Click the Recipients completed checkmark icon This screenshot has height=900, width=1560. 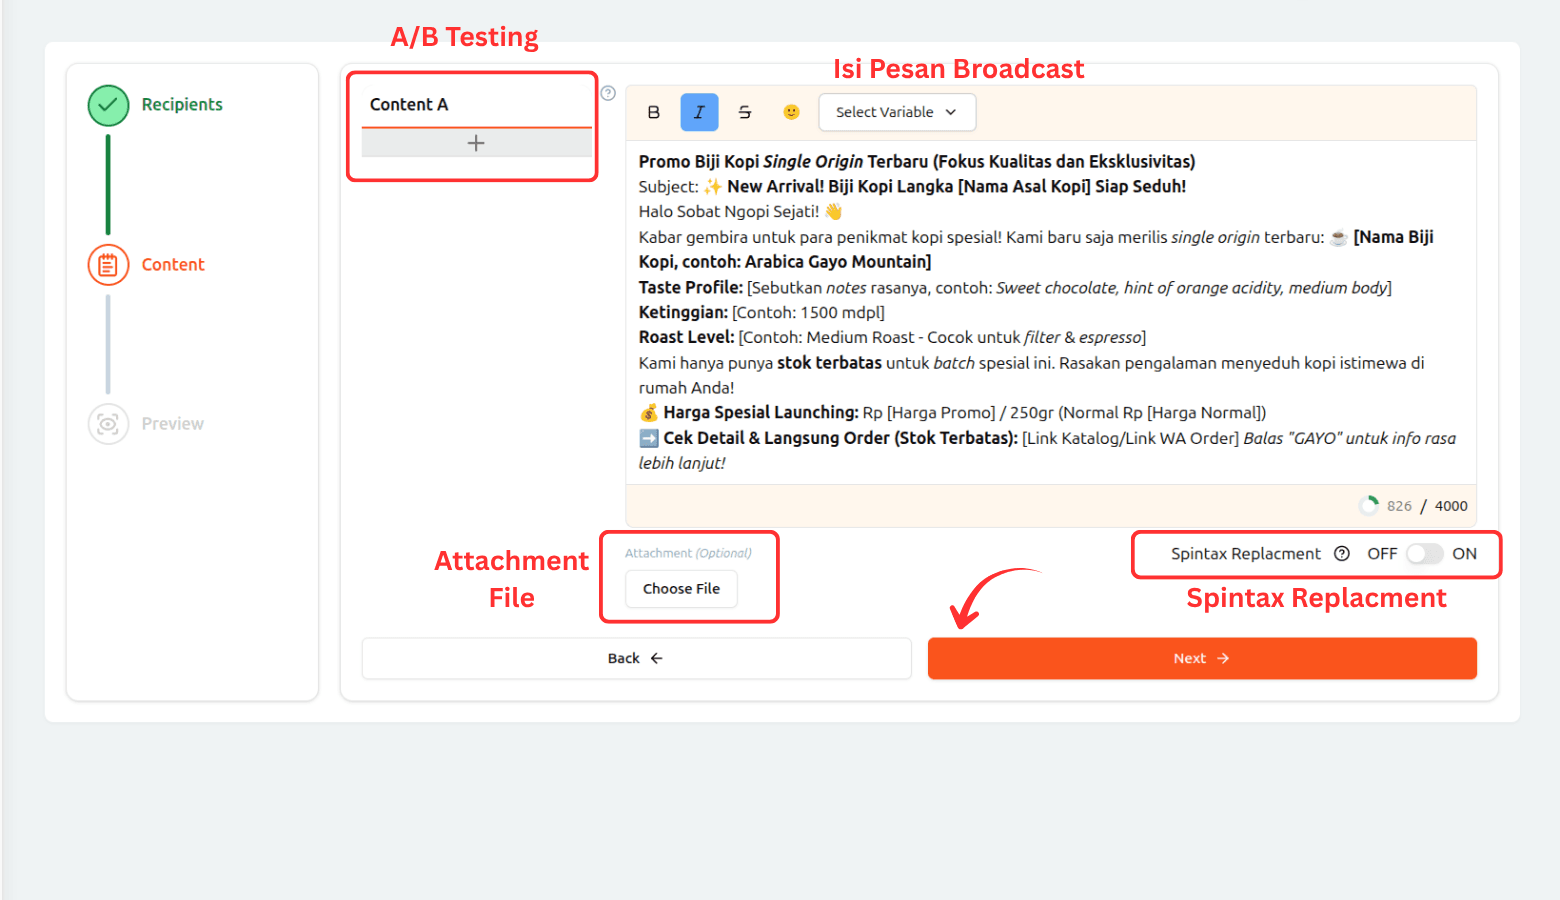pos(108,105)
